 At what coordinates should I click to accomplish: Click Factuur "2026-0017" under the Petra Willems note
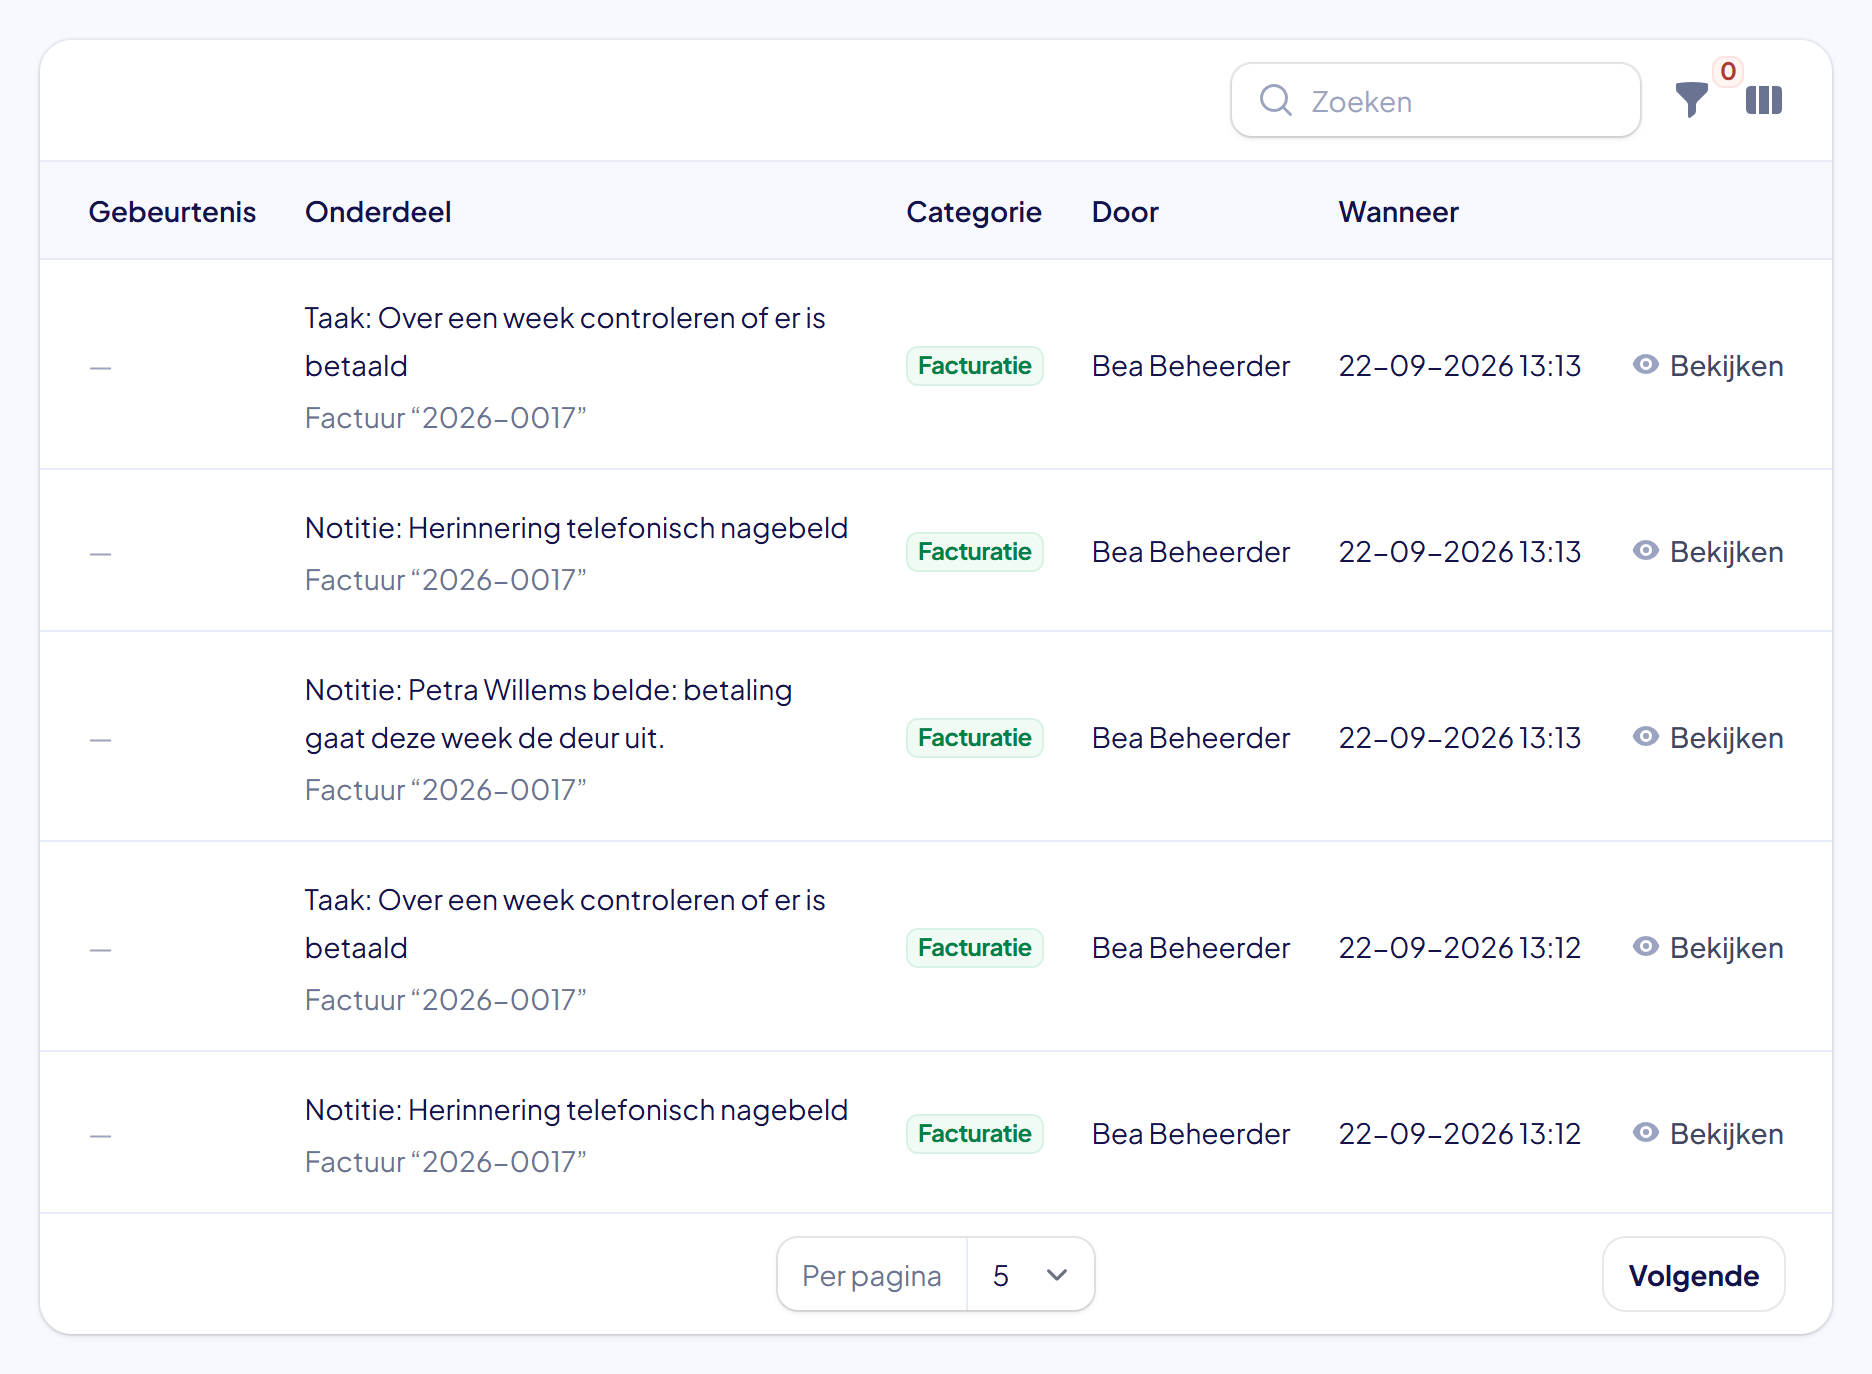[x=446, y=790]
